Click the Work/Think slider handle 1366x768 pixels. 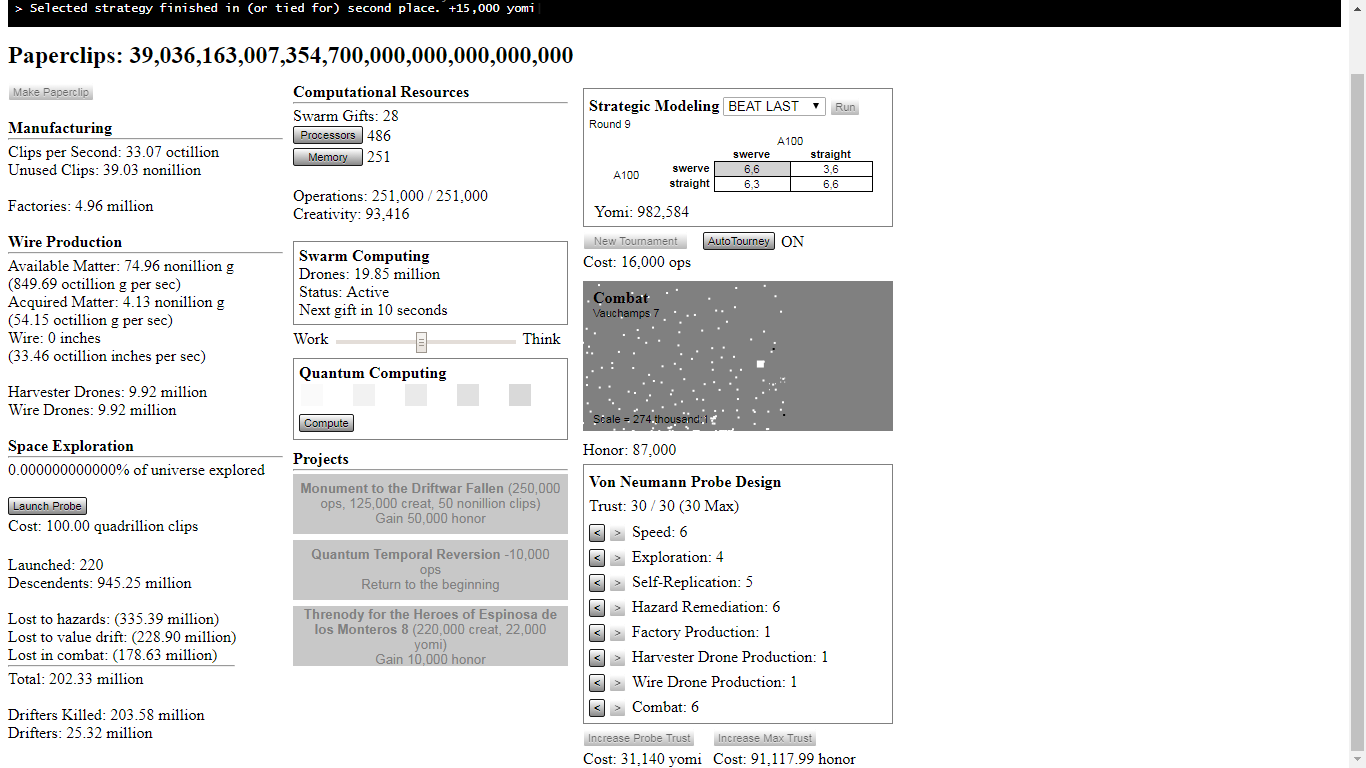coord(422,342)
